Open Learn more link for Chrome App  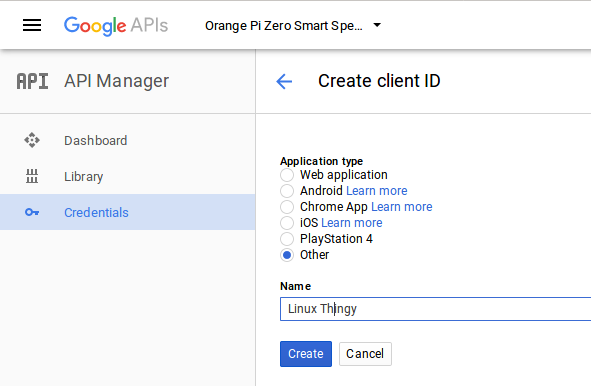401,207
